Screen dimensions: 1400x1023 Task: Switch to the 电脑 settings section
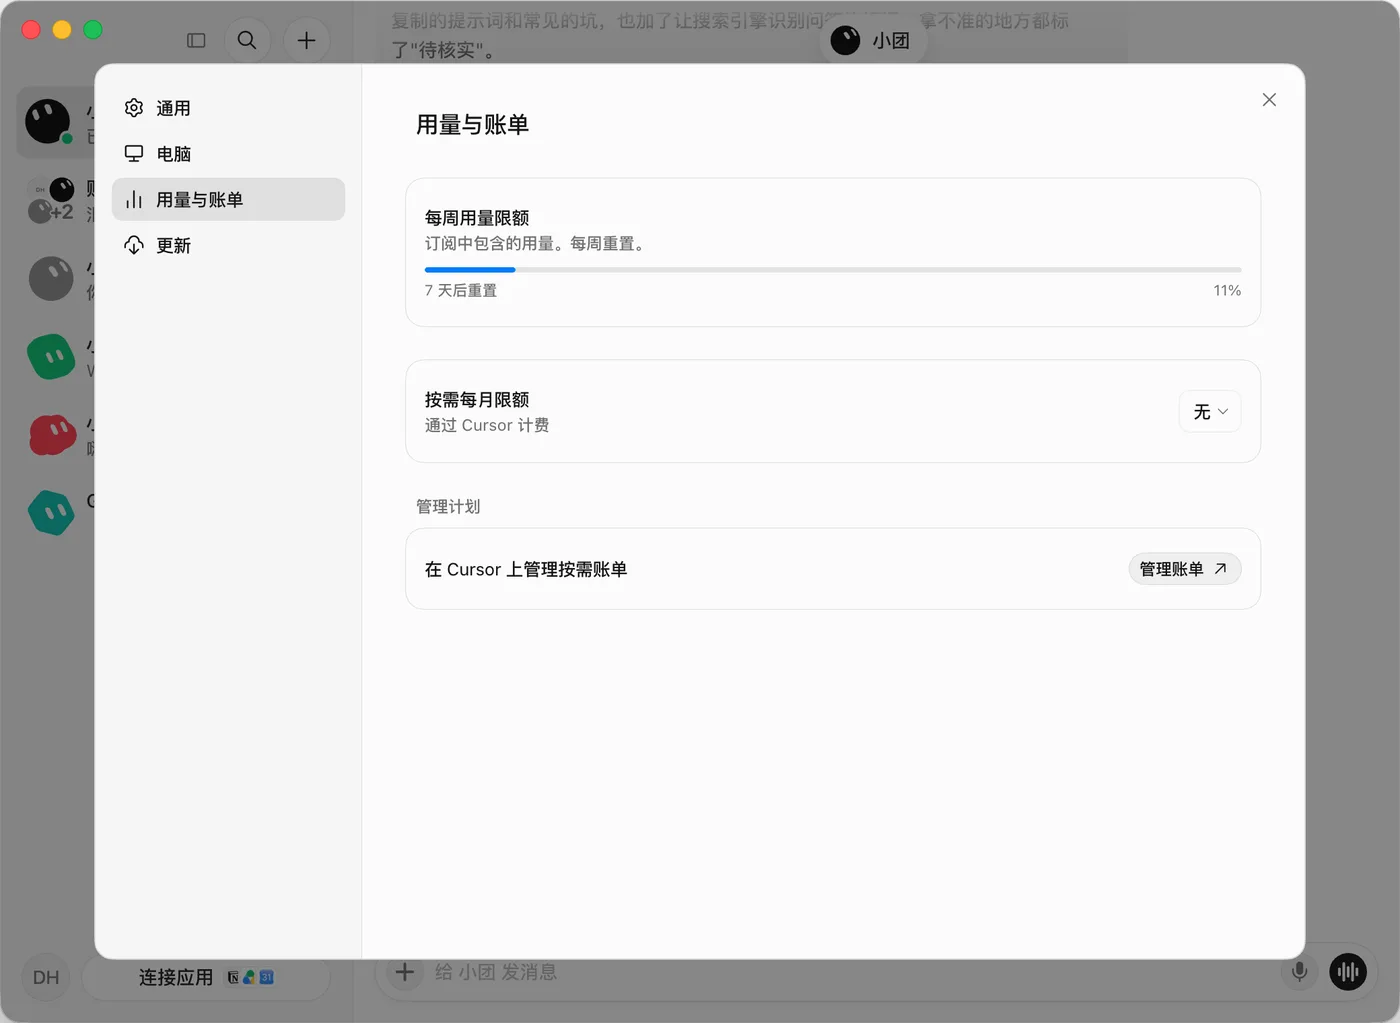click(x=228, y=154)
